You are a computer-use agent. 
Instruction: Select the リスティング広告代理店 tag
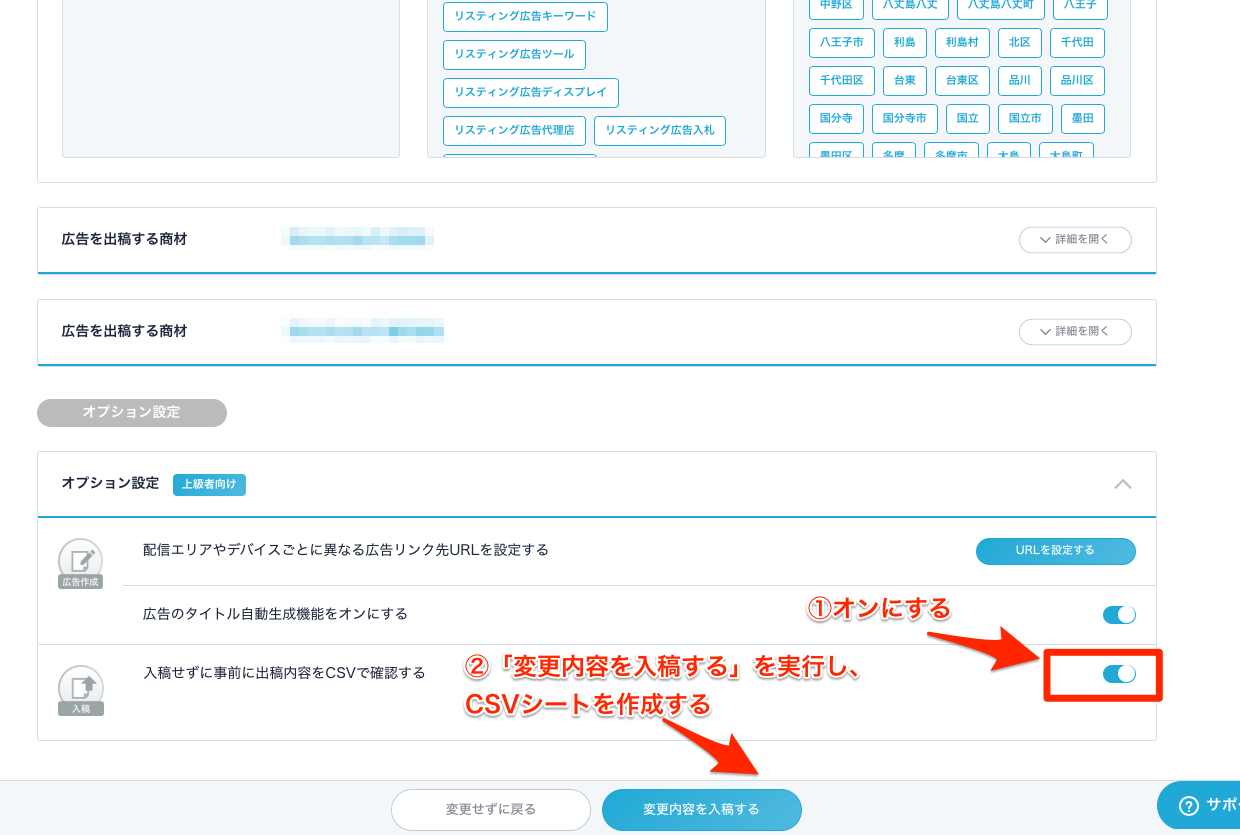click(514, 130)
